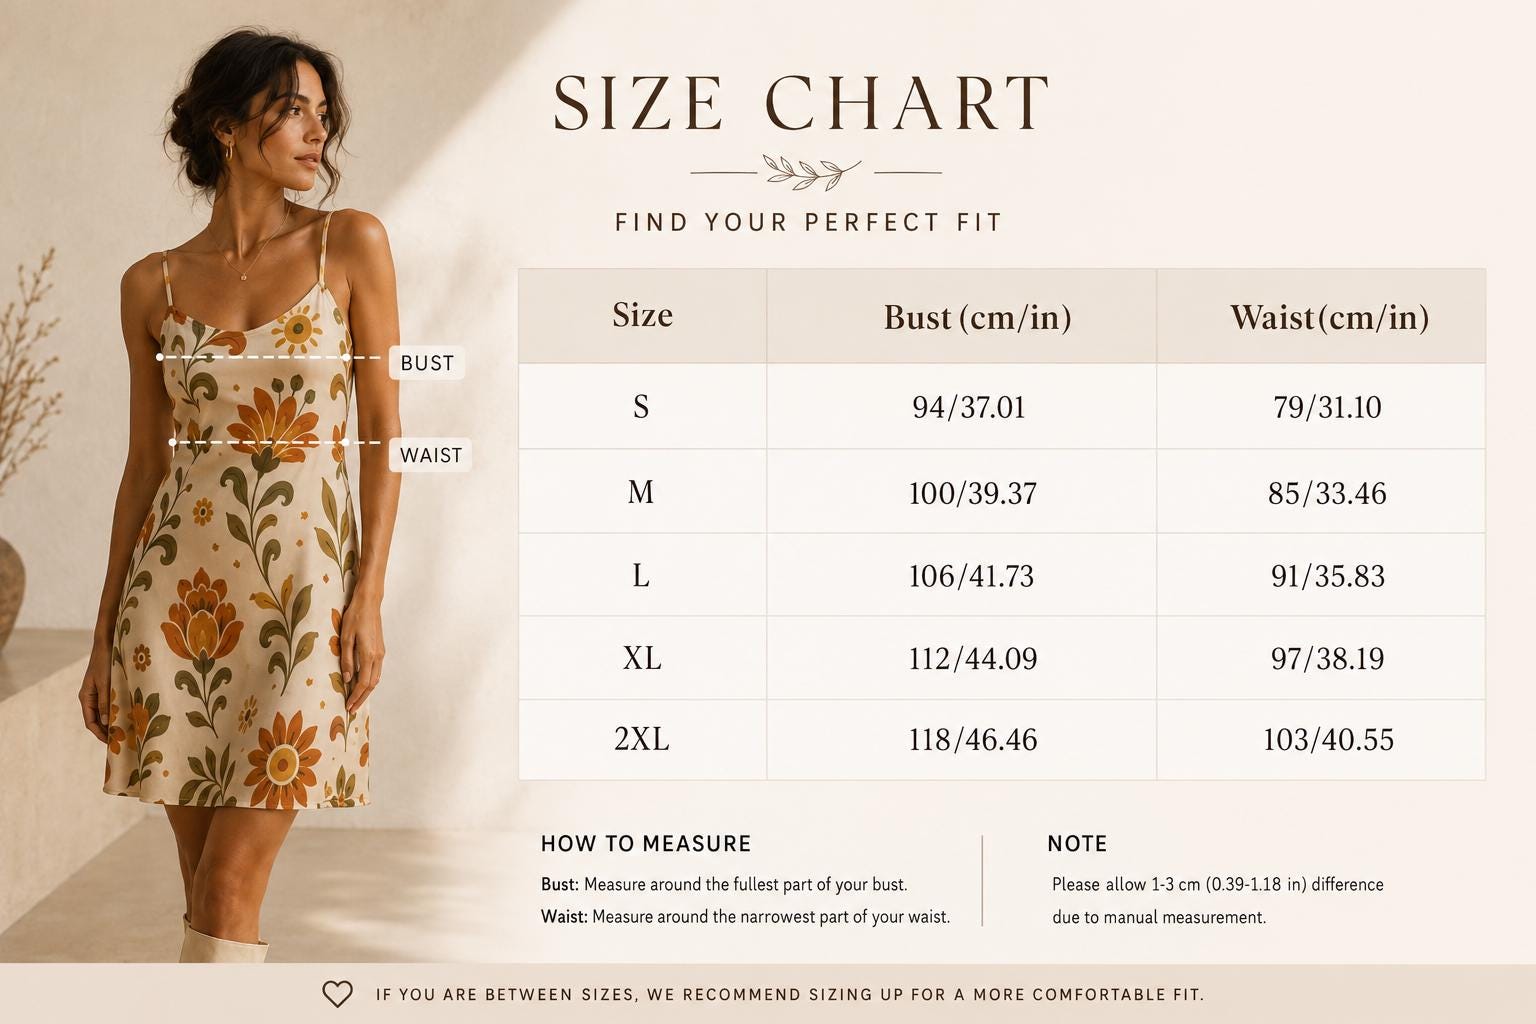
Task: Click the FIND YOUR PERFECT FIT subtitle
Action: coord(808,222)
